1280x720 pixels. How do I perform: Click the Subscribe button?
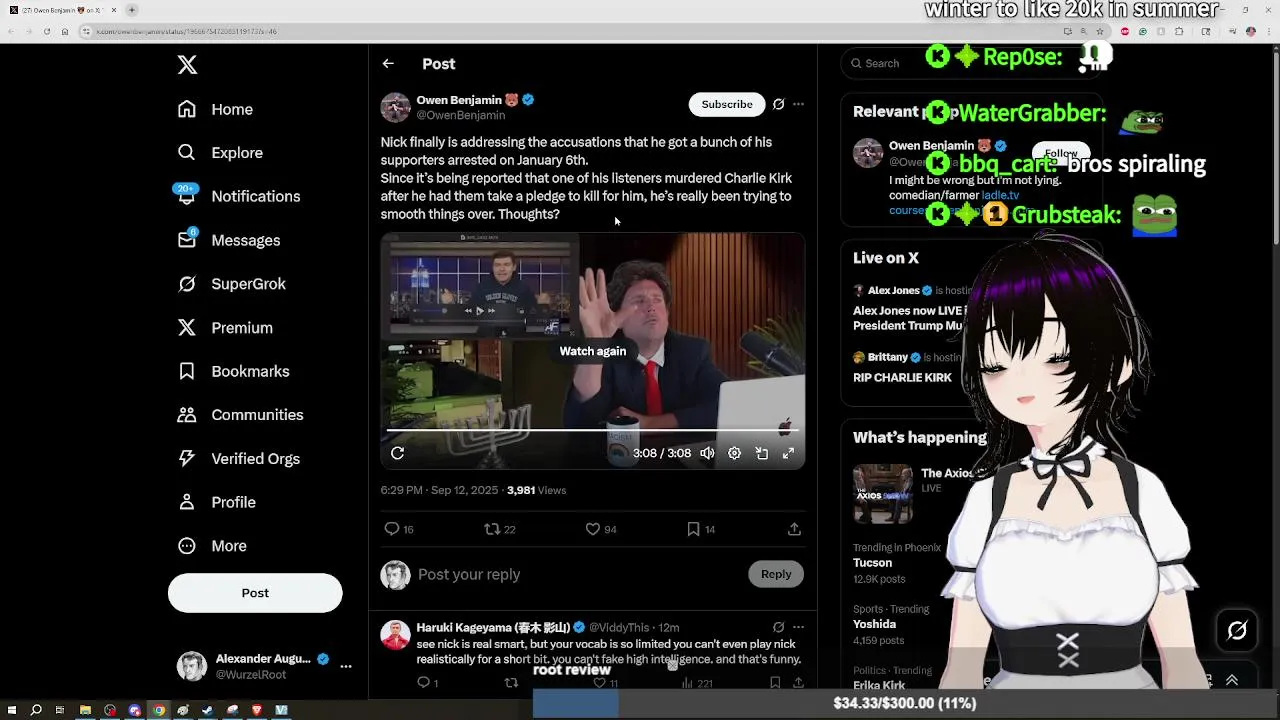coord(727,104)
